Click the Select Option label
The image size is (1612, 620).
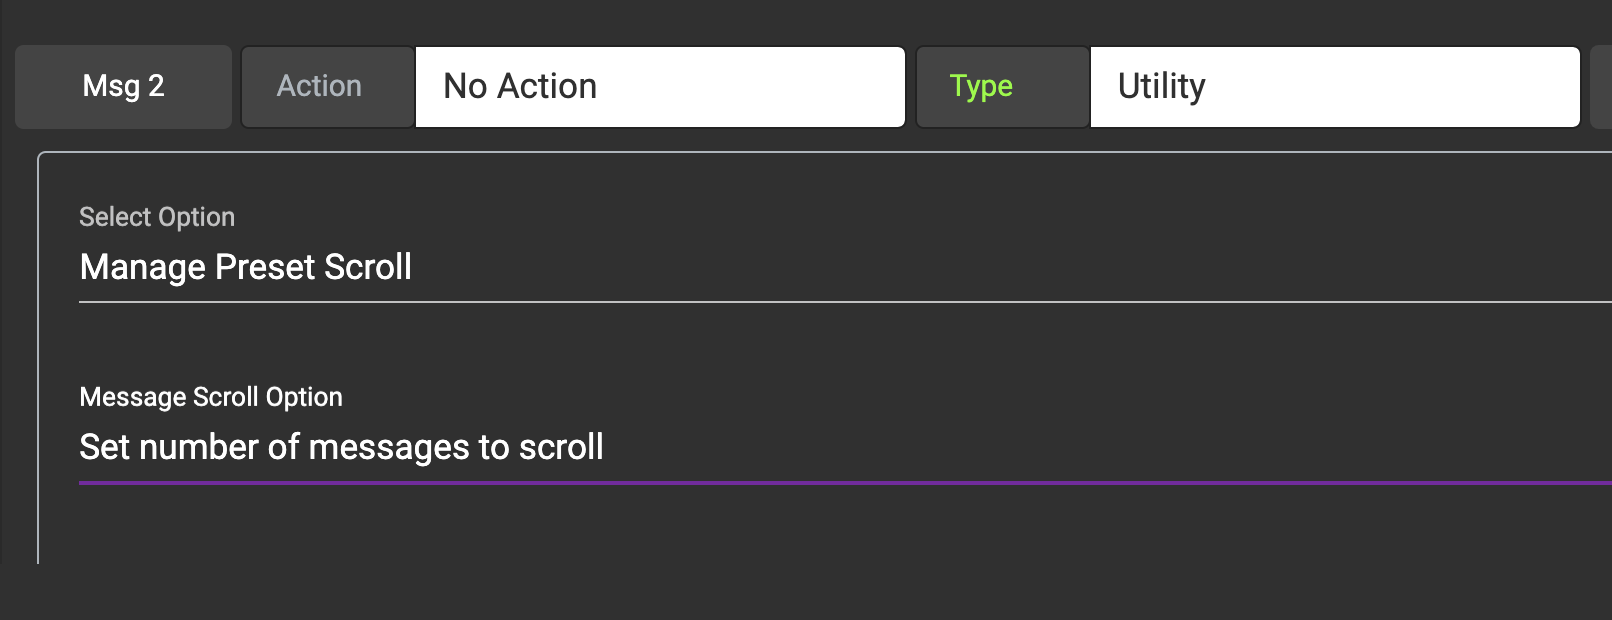pos(157,217)
